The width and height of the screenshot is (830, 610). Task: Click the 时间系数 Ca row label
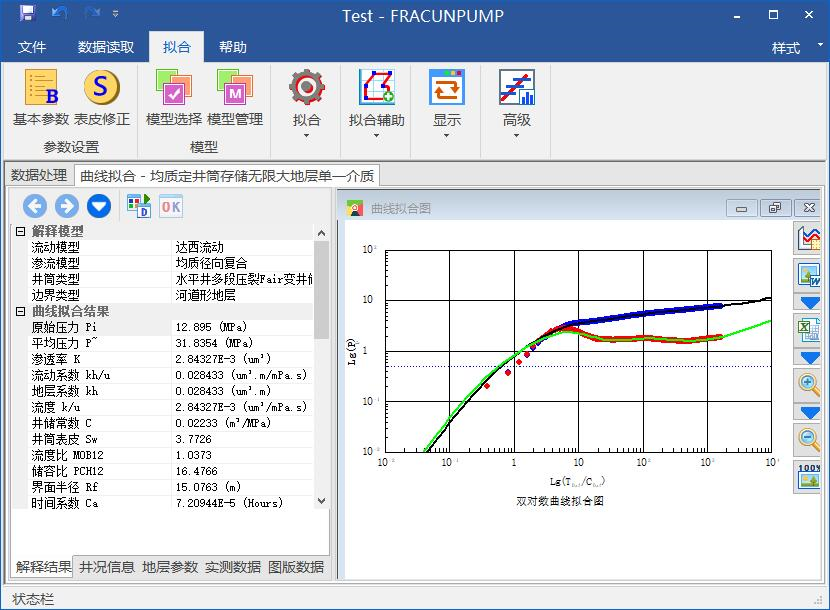tap(65, 503)
